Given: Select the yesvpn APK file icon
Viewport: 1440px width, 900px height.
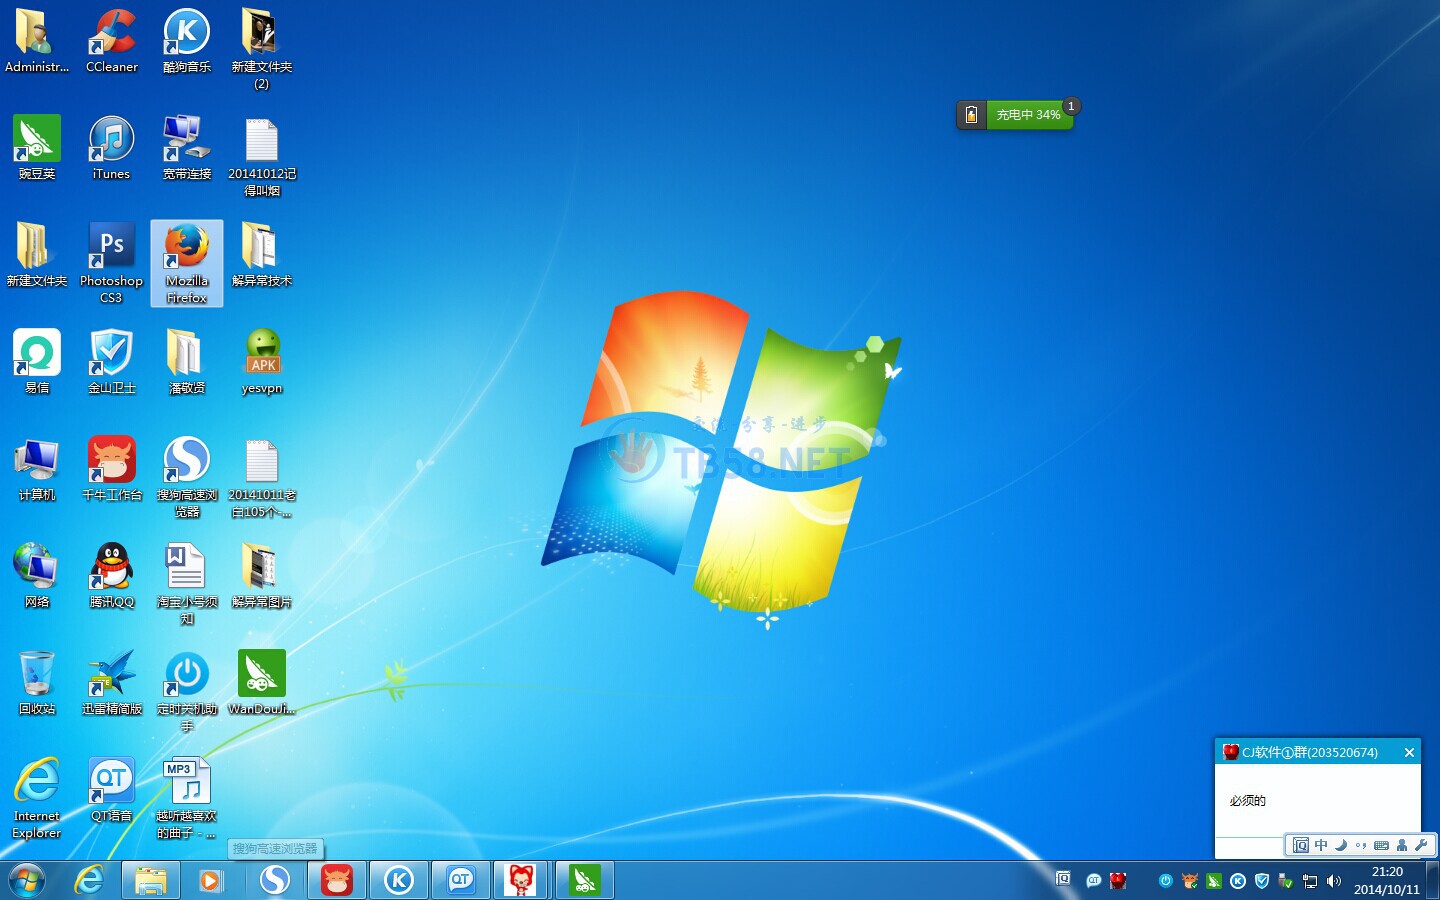Looking at the screenshot, I should [x=262, y=361].
